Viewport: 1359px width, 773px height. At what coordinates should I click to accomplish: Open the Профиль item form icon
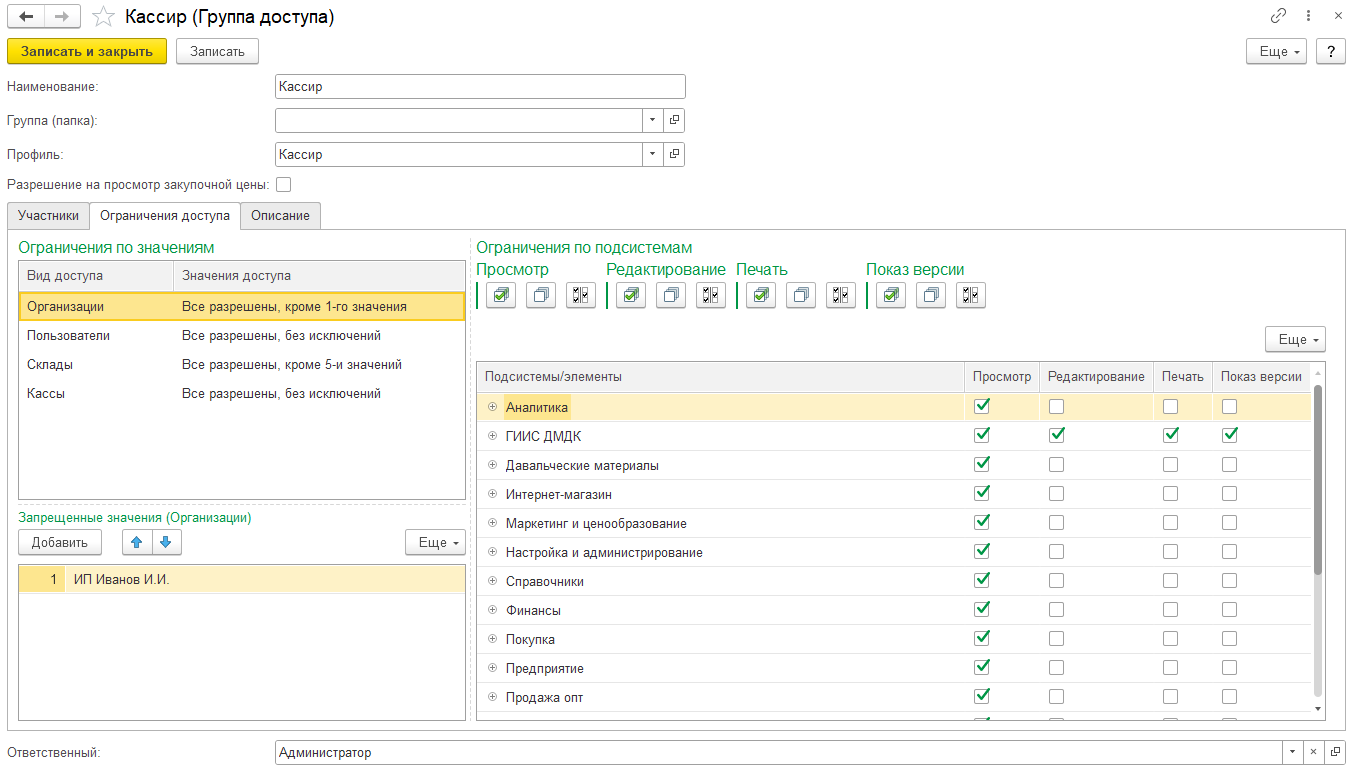[674, 155]
